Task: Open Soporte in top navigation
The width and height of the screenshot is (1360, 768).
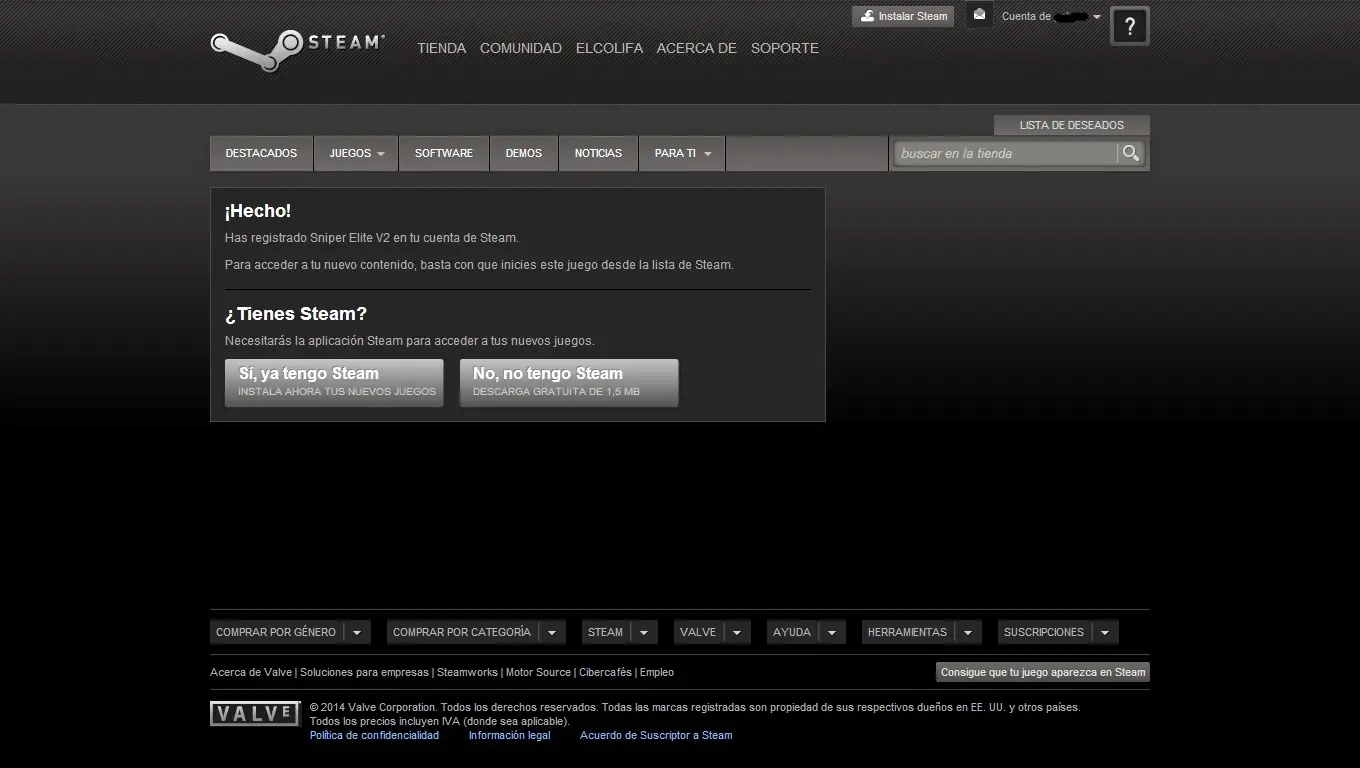Action: click(x=785, y=48)
